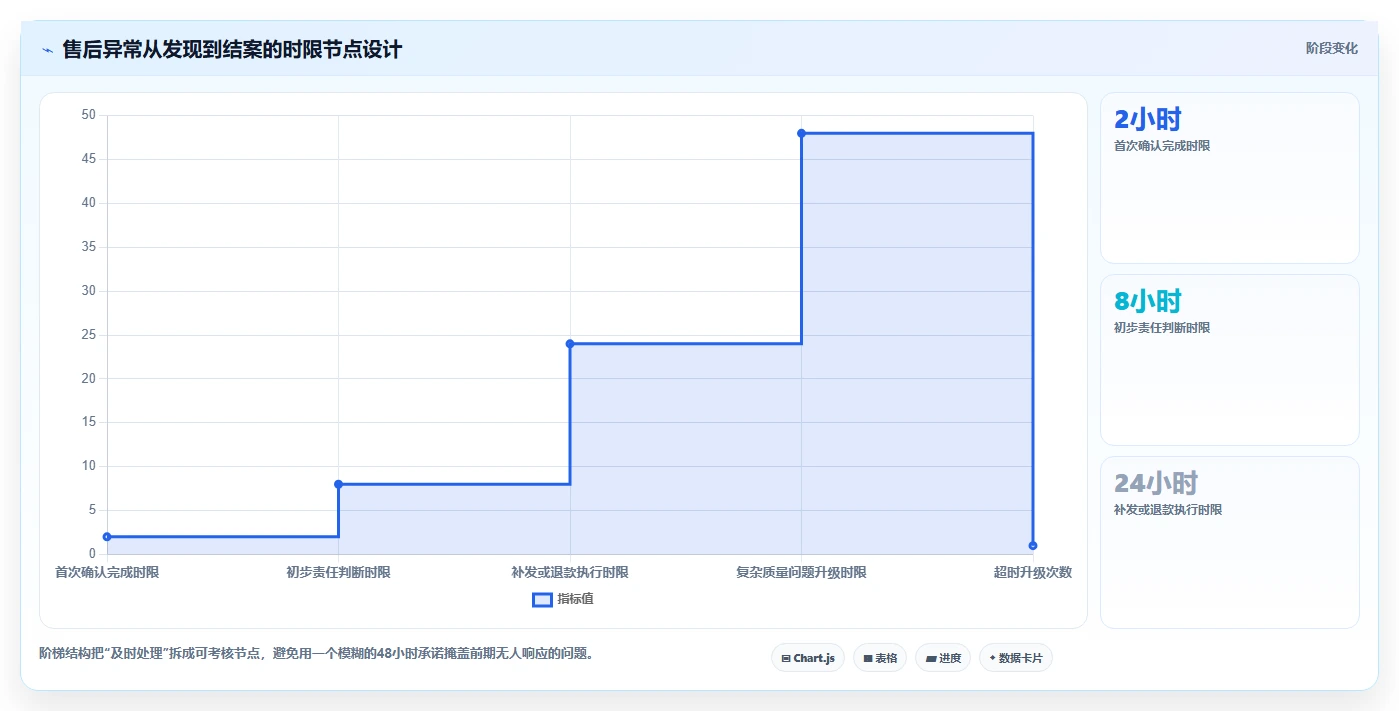Image resolution: width=1399 pixels, height=711 pixels.
Task: Click data point at 补发或退款执行时限
Action: 570,344
